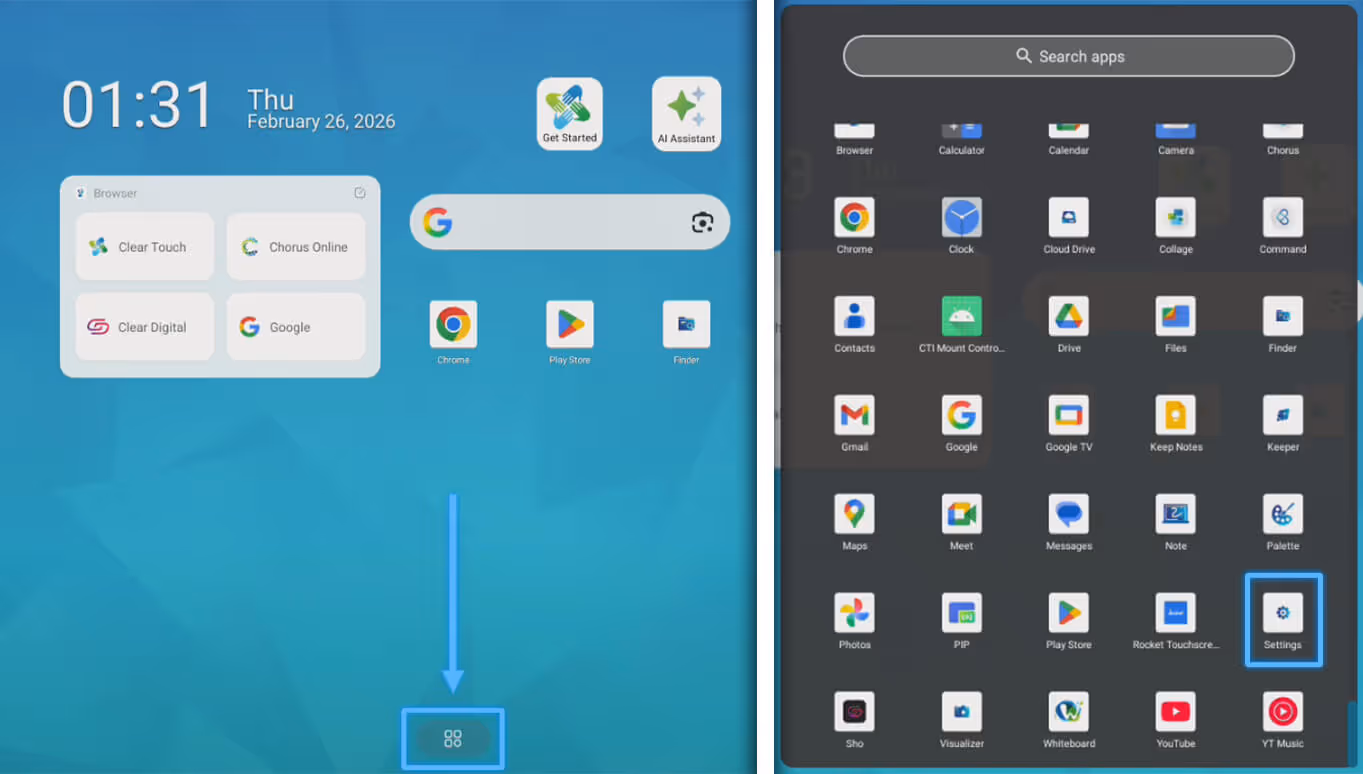Launch the Note app

point(1176,523)
